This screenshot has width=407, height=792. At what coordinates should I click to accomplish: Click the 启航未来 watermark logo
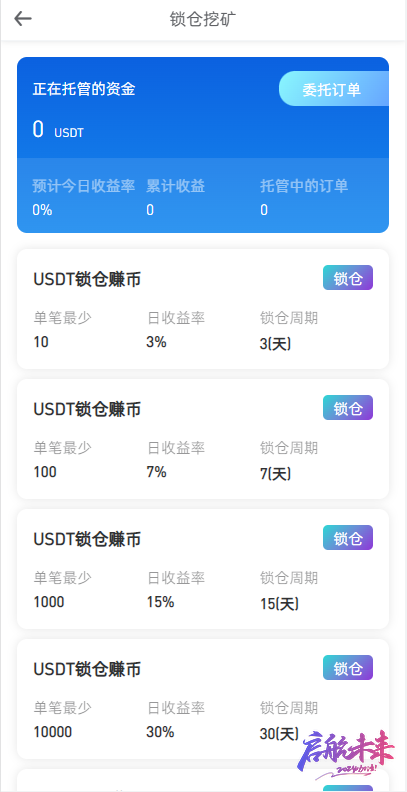tap(348, 755)
